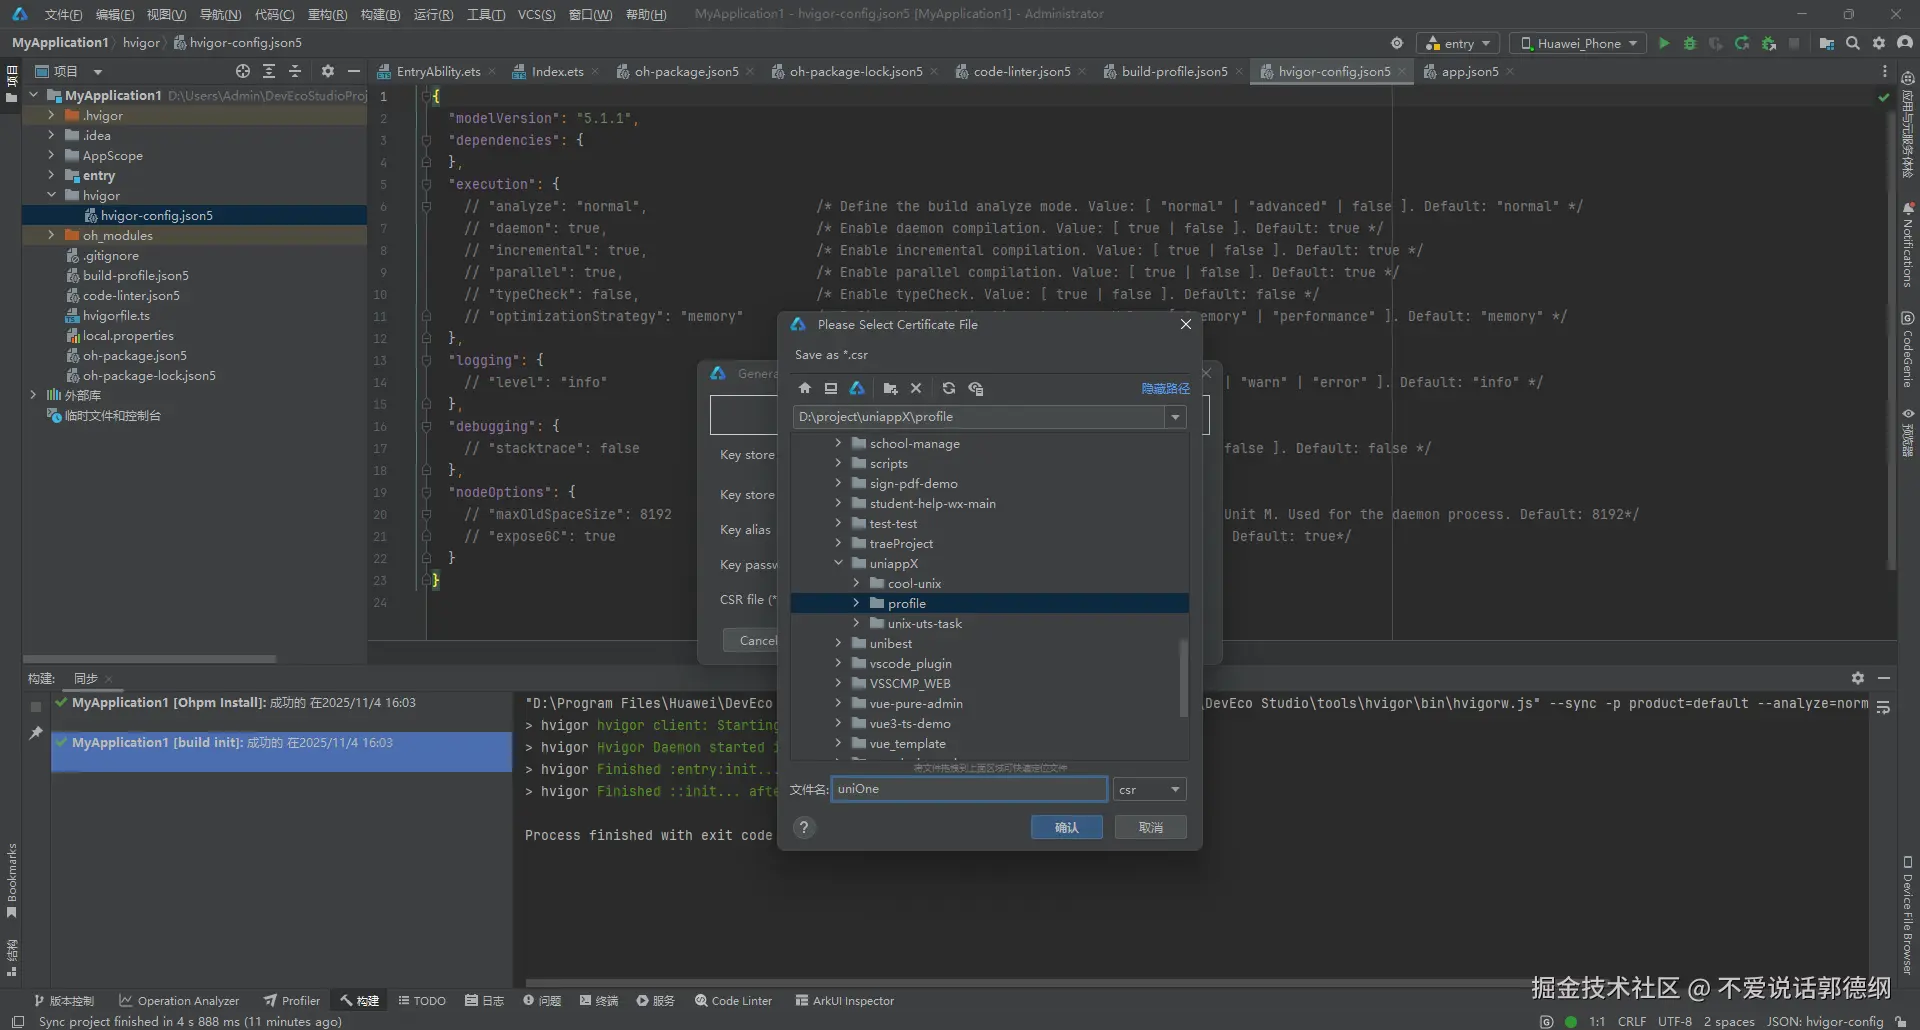
Task: Toggle the pin icon in build panel
Action: pos(36,733)
